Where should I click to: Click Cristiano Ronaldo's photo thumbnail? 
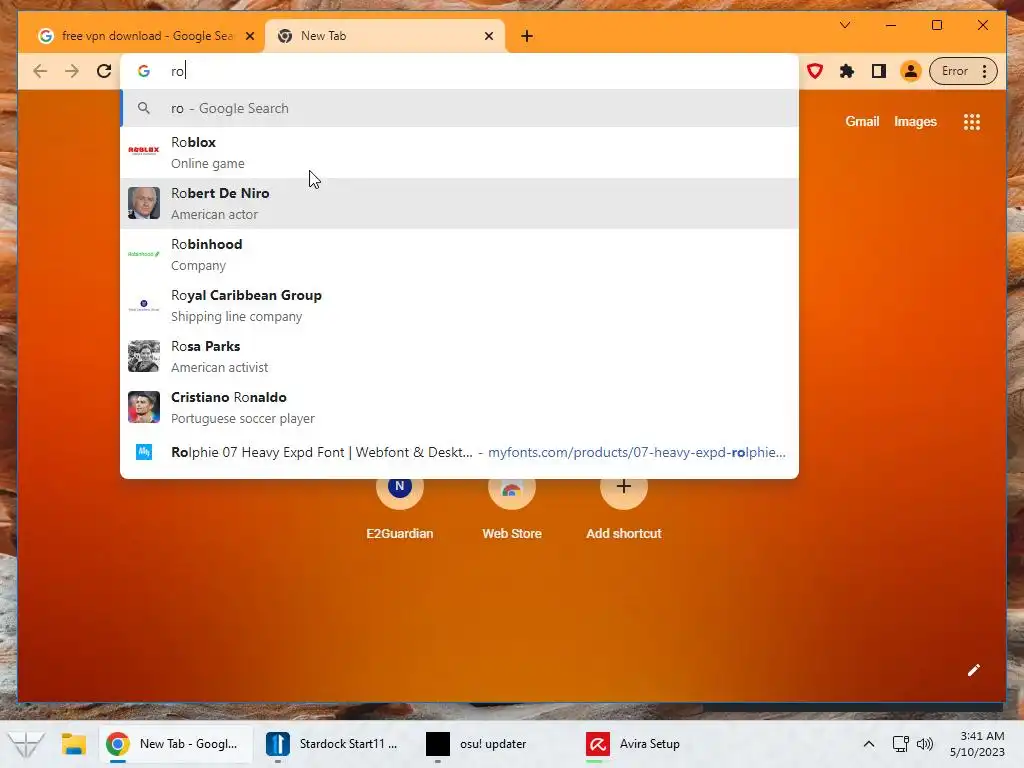tap(144, 407)
